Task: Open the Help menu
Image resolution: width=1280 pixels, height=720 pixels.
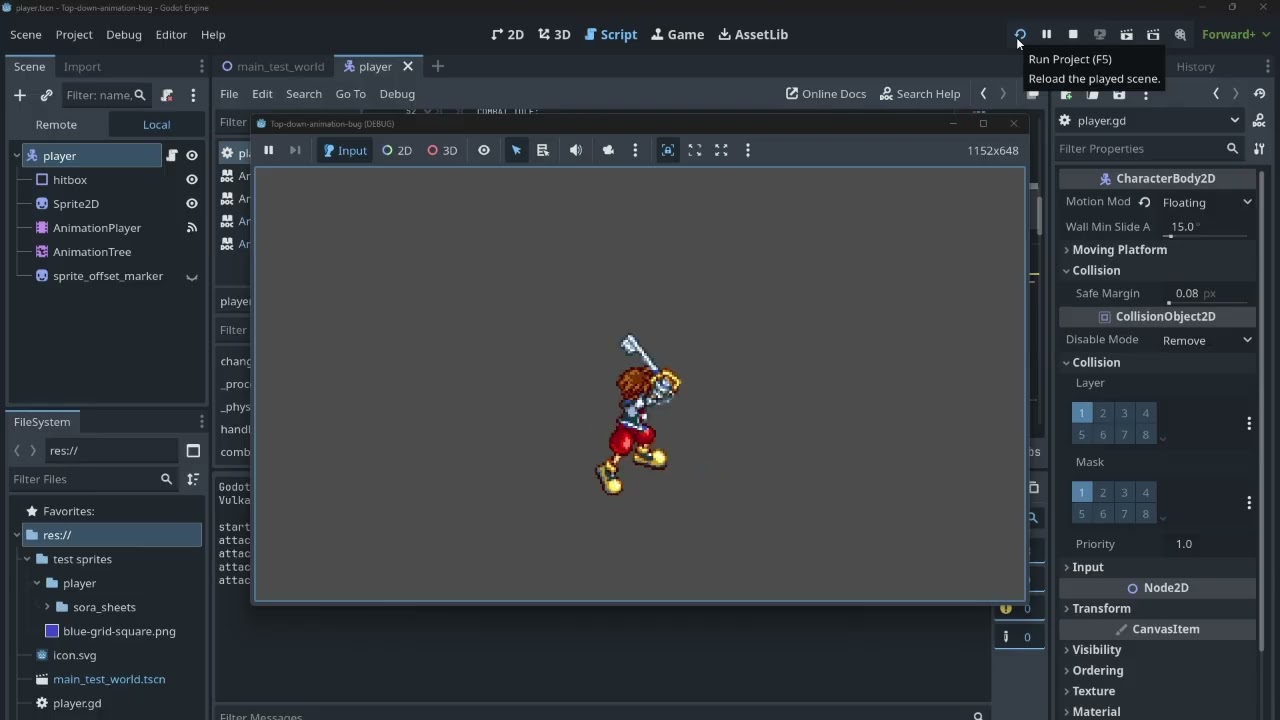Action: click(213, 34)
